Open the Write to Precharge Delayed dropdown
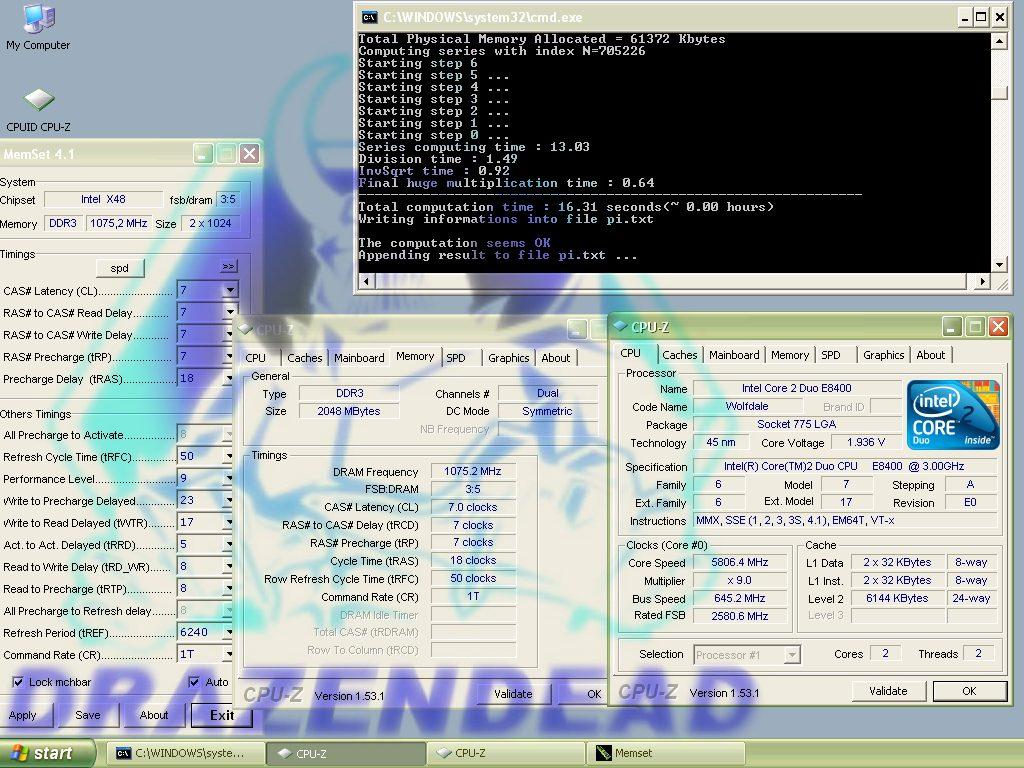This screenshot has width=1024, height=768. pyautogui.click(x=228, y=500)
